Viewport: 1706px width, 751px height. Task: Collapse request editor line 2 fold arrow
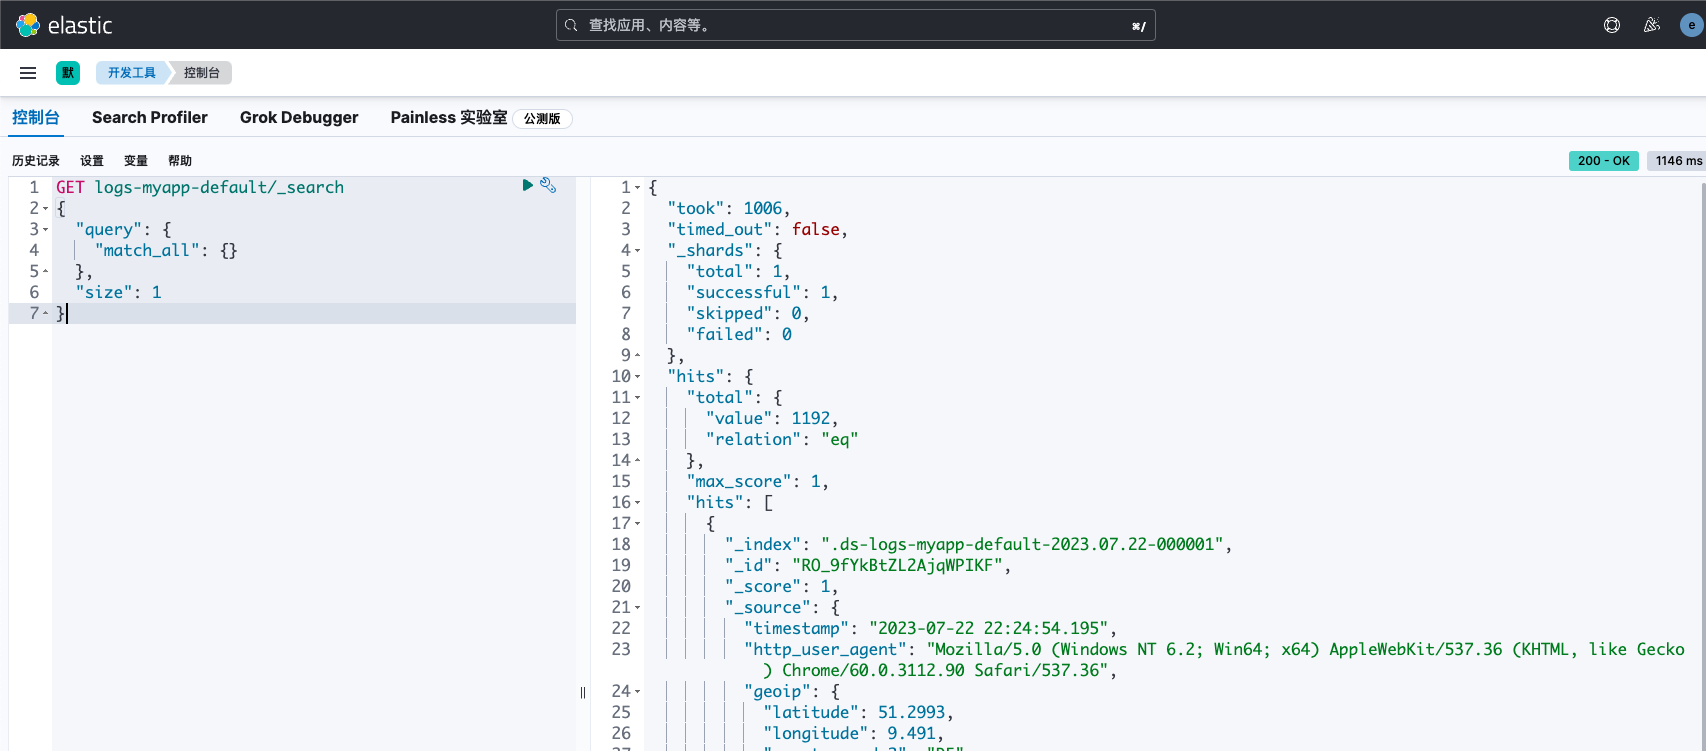[45, 209]
